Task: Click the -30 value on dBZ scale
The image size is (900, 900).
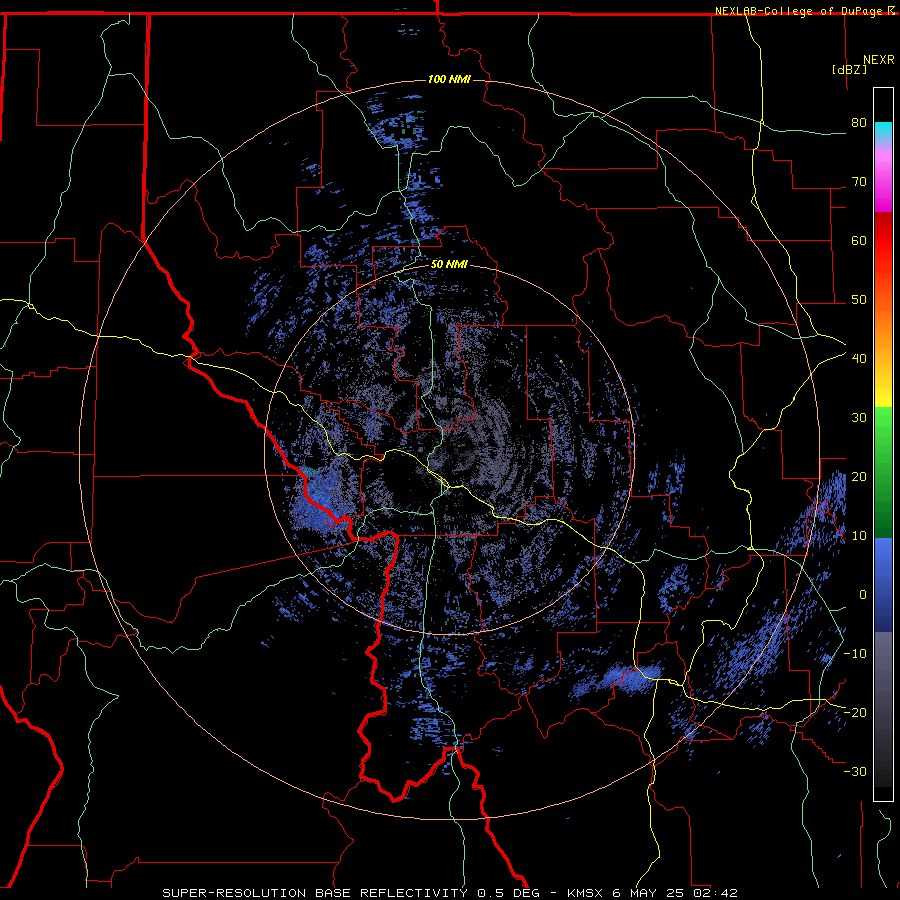Action: pyautogui.click(x=855, y=771)
